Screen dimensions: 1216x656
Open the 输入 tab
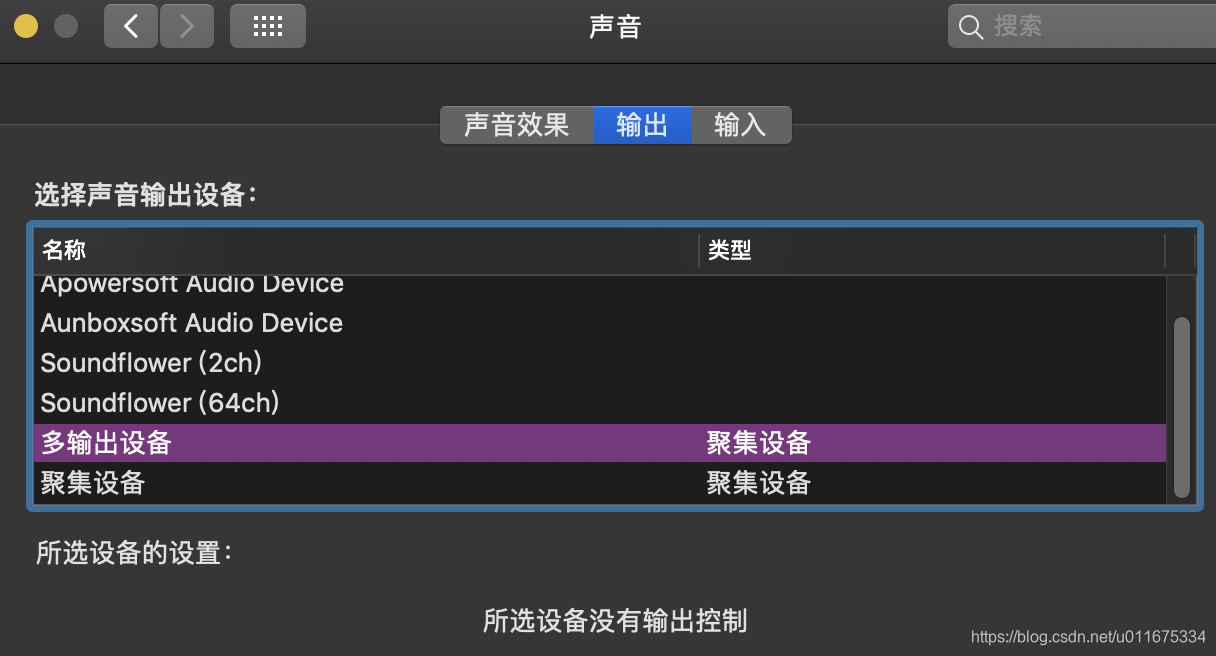click(740, 125)
